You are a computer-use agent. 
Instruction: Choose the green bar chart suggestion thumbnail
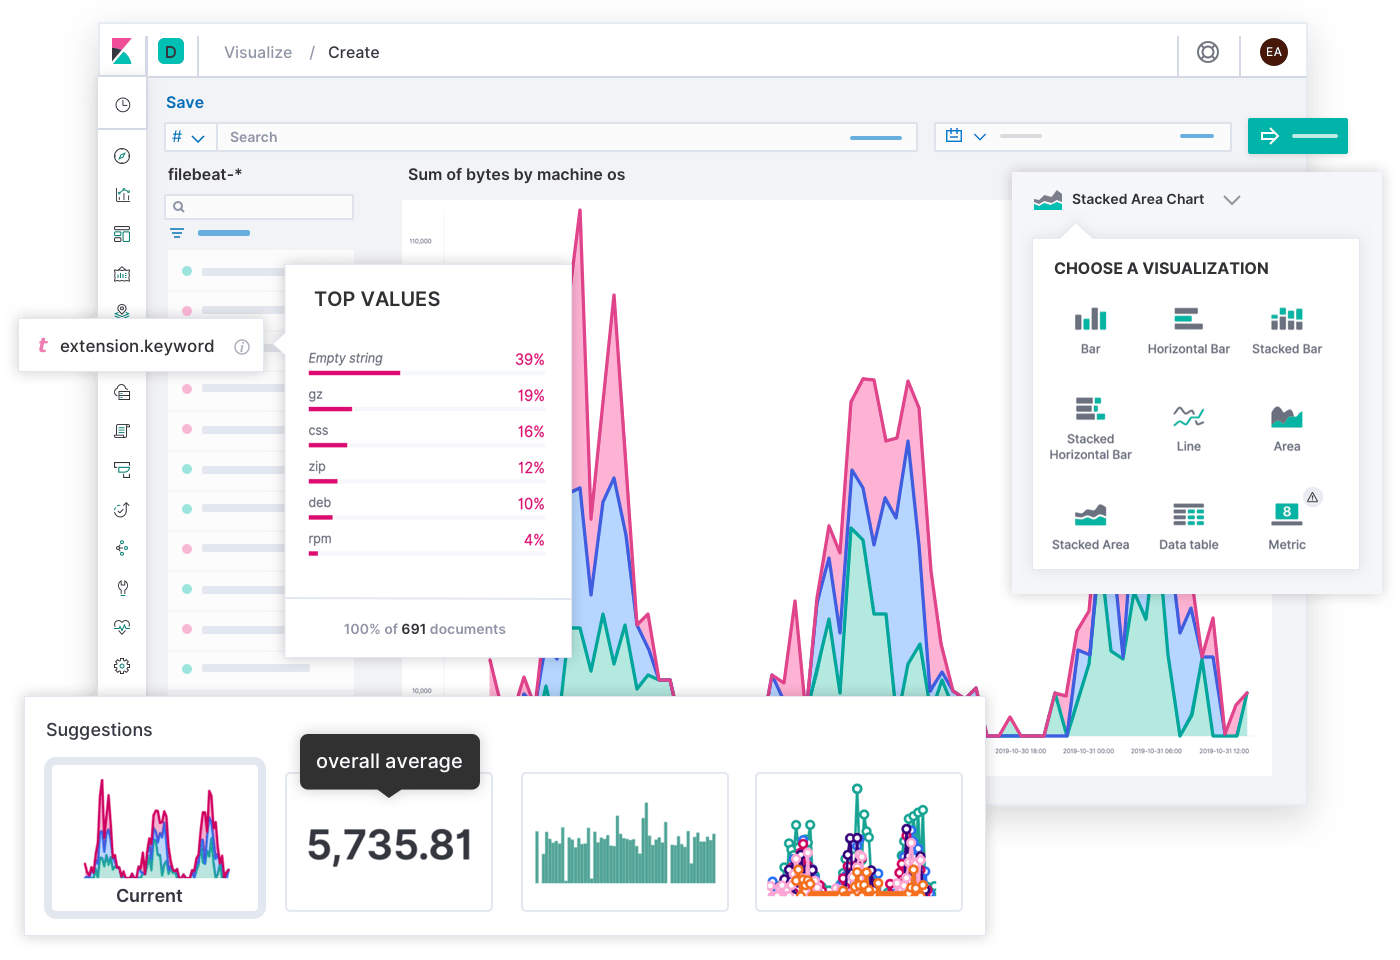625,842
